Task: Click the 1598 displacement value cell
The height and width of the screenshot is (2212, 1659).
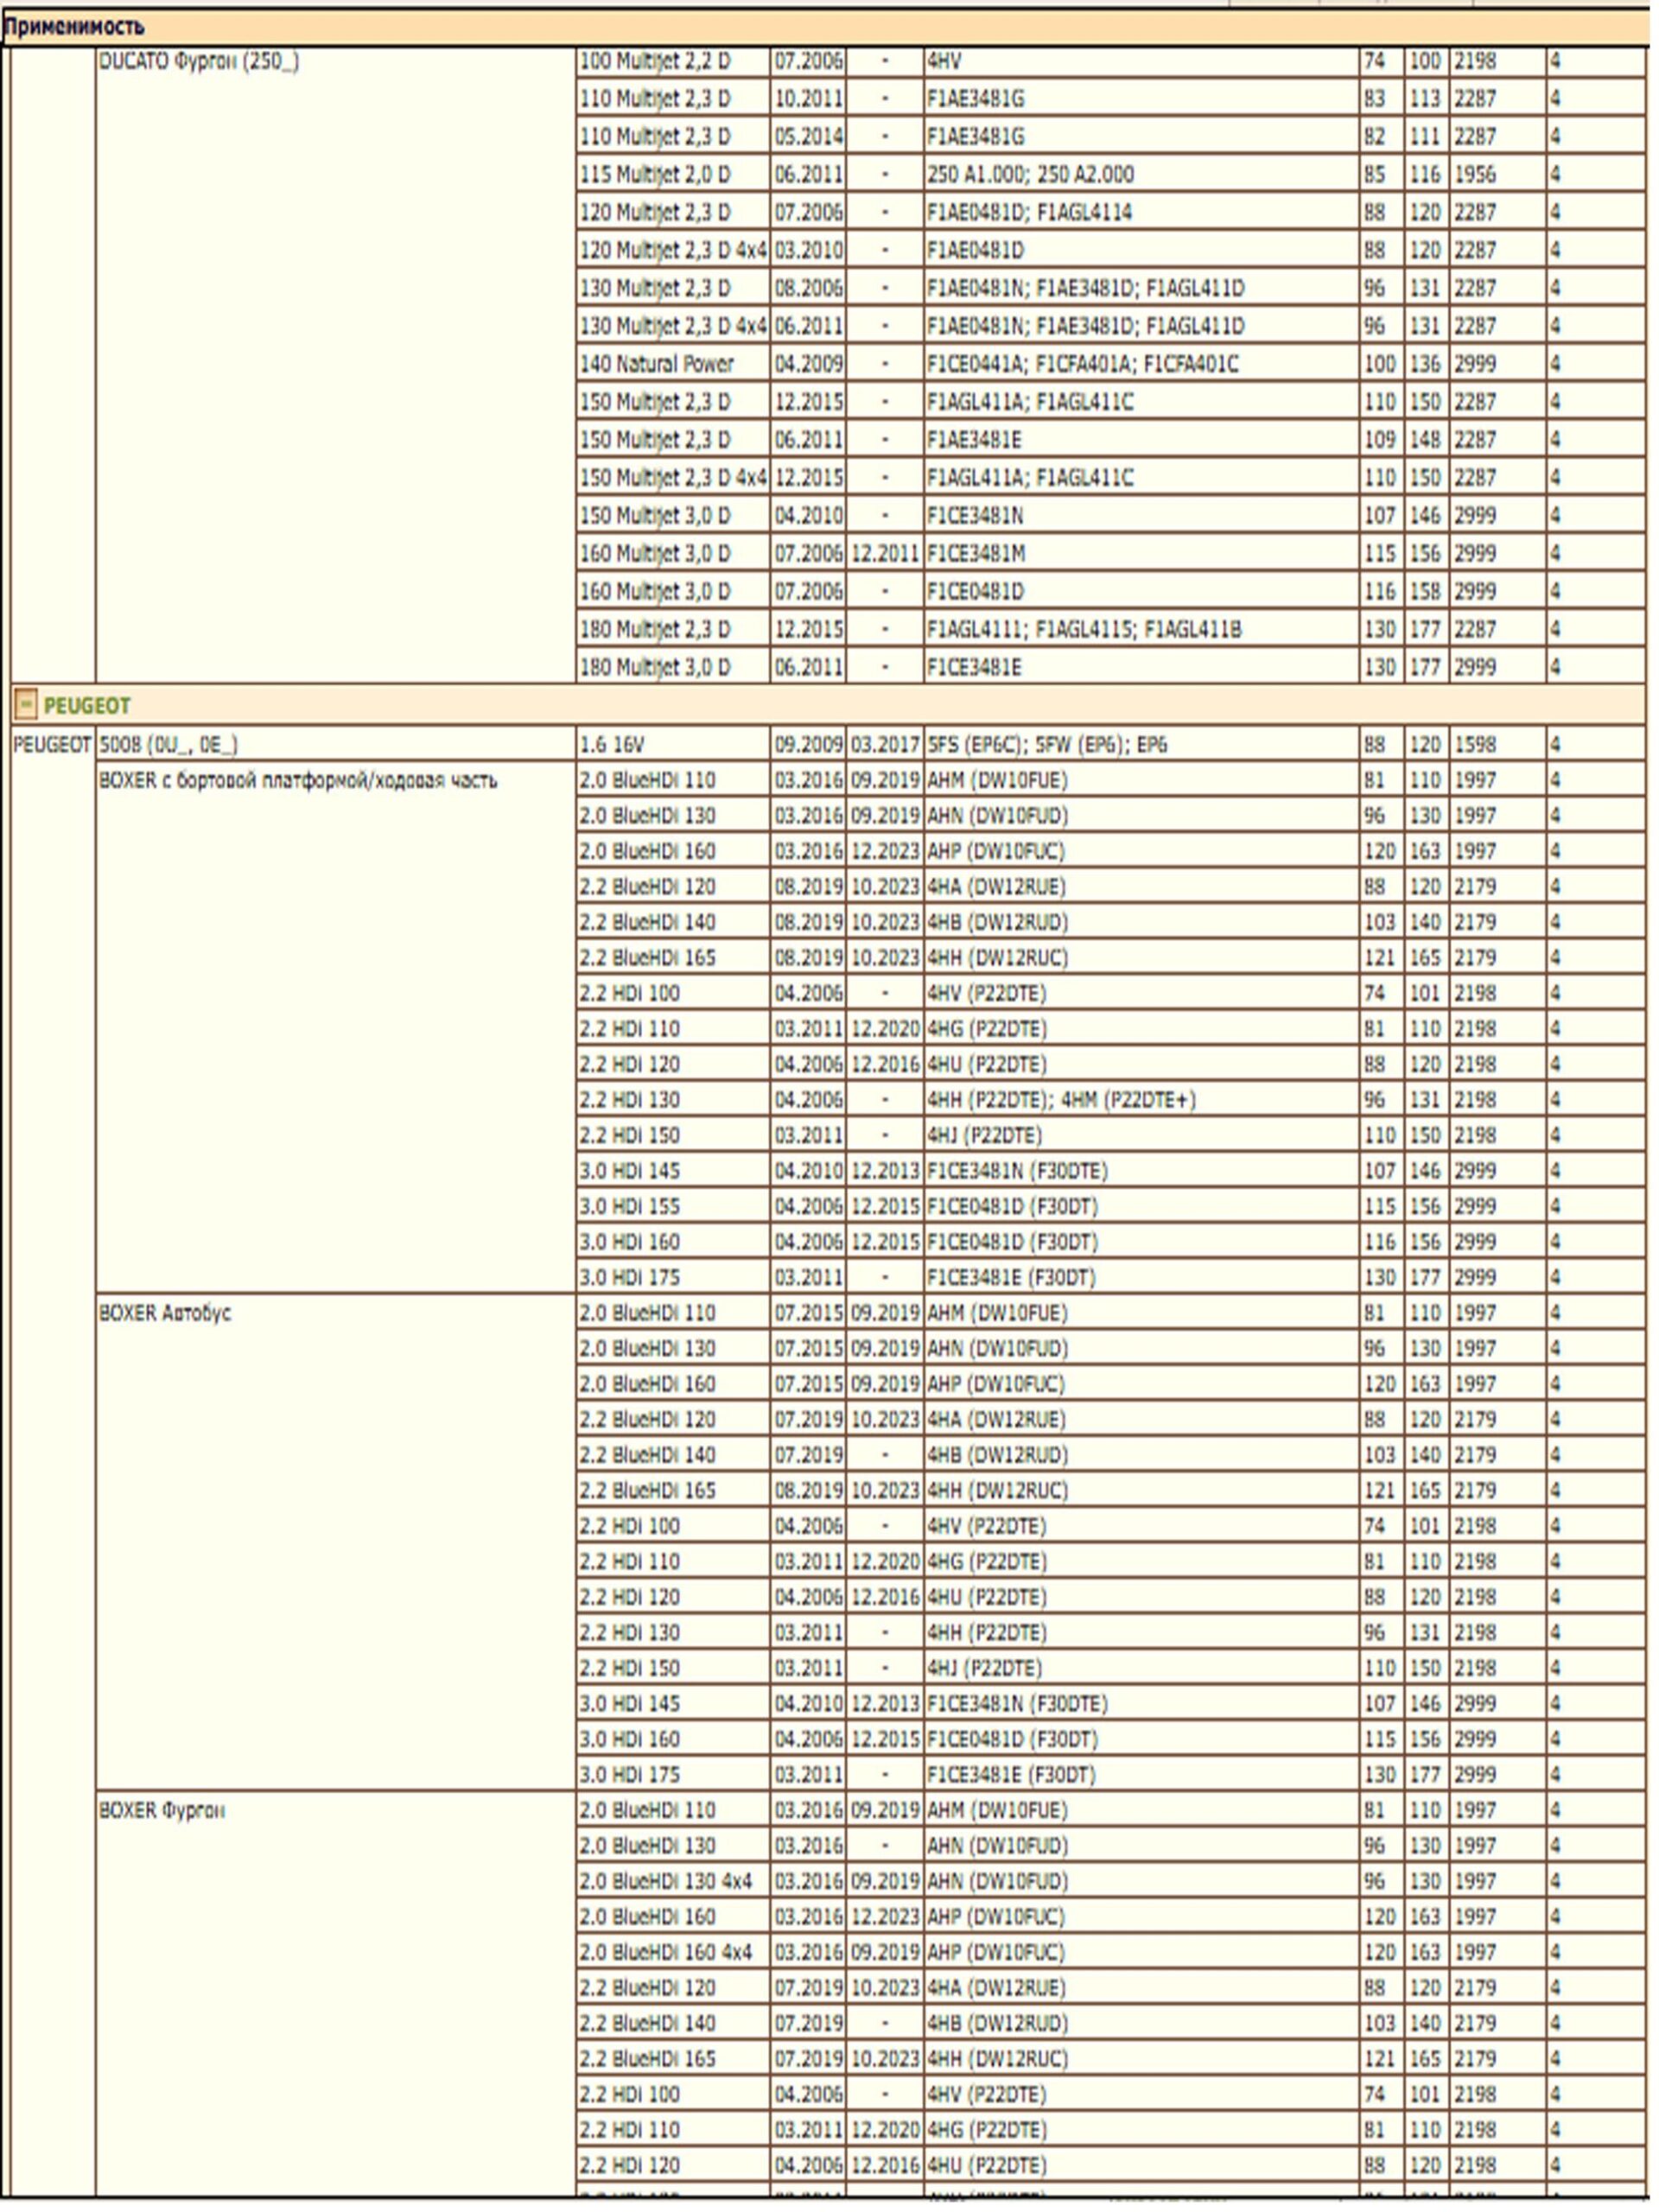Action: [x=1498, y=745]
